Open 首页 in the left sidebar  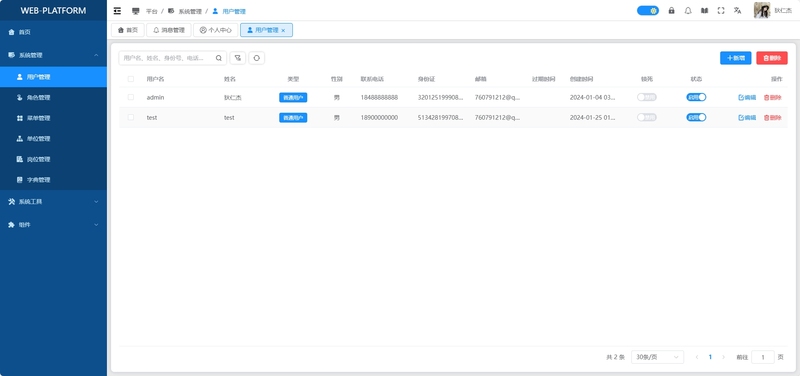[53, 32]
